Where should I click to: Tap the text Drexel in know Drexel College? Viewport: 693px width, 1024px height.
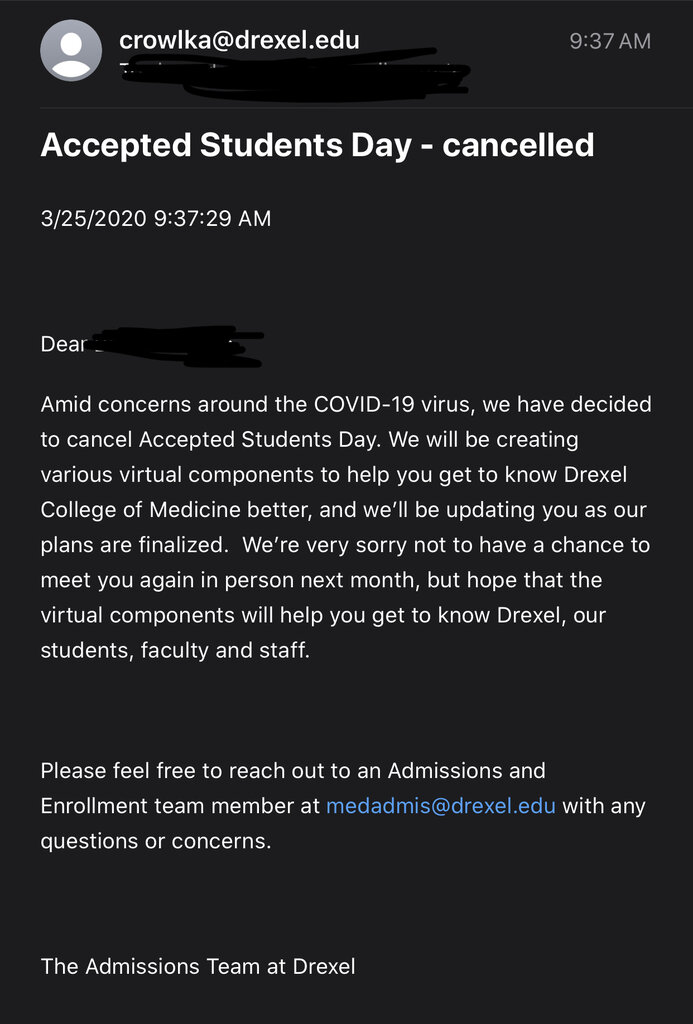595,474
